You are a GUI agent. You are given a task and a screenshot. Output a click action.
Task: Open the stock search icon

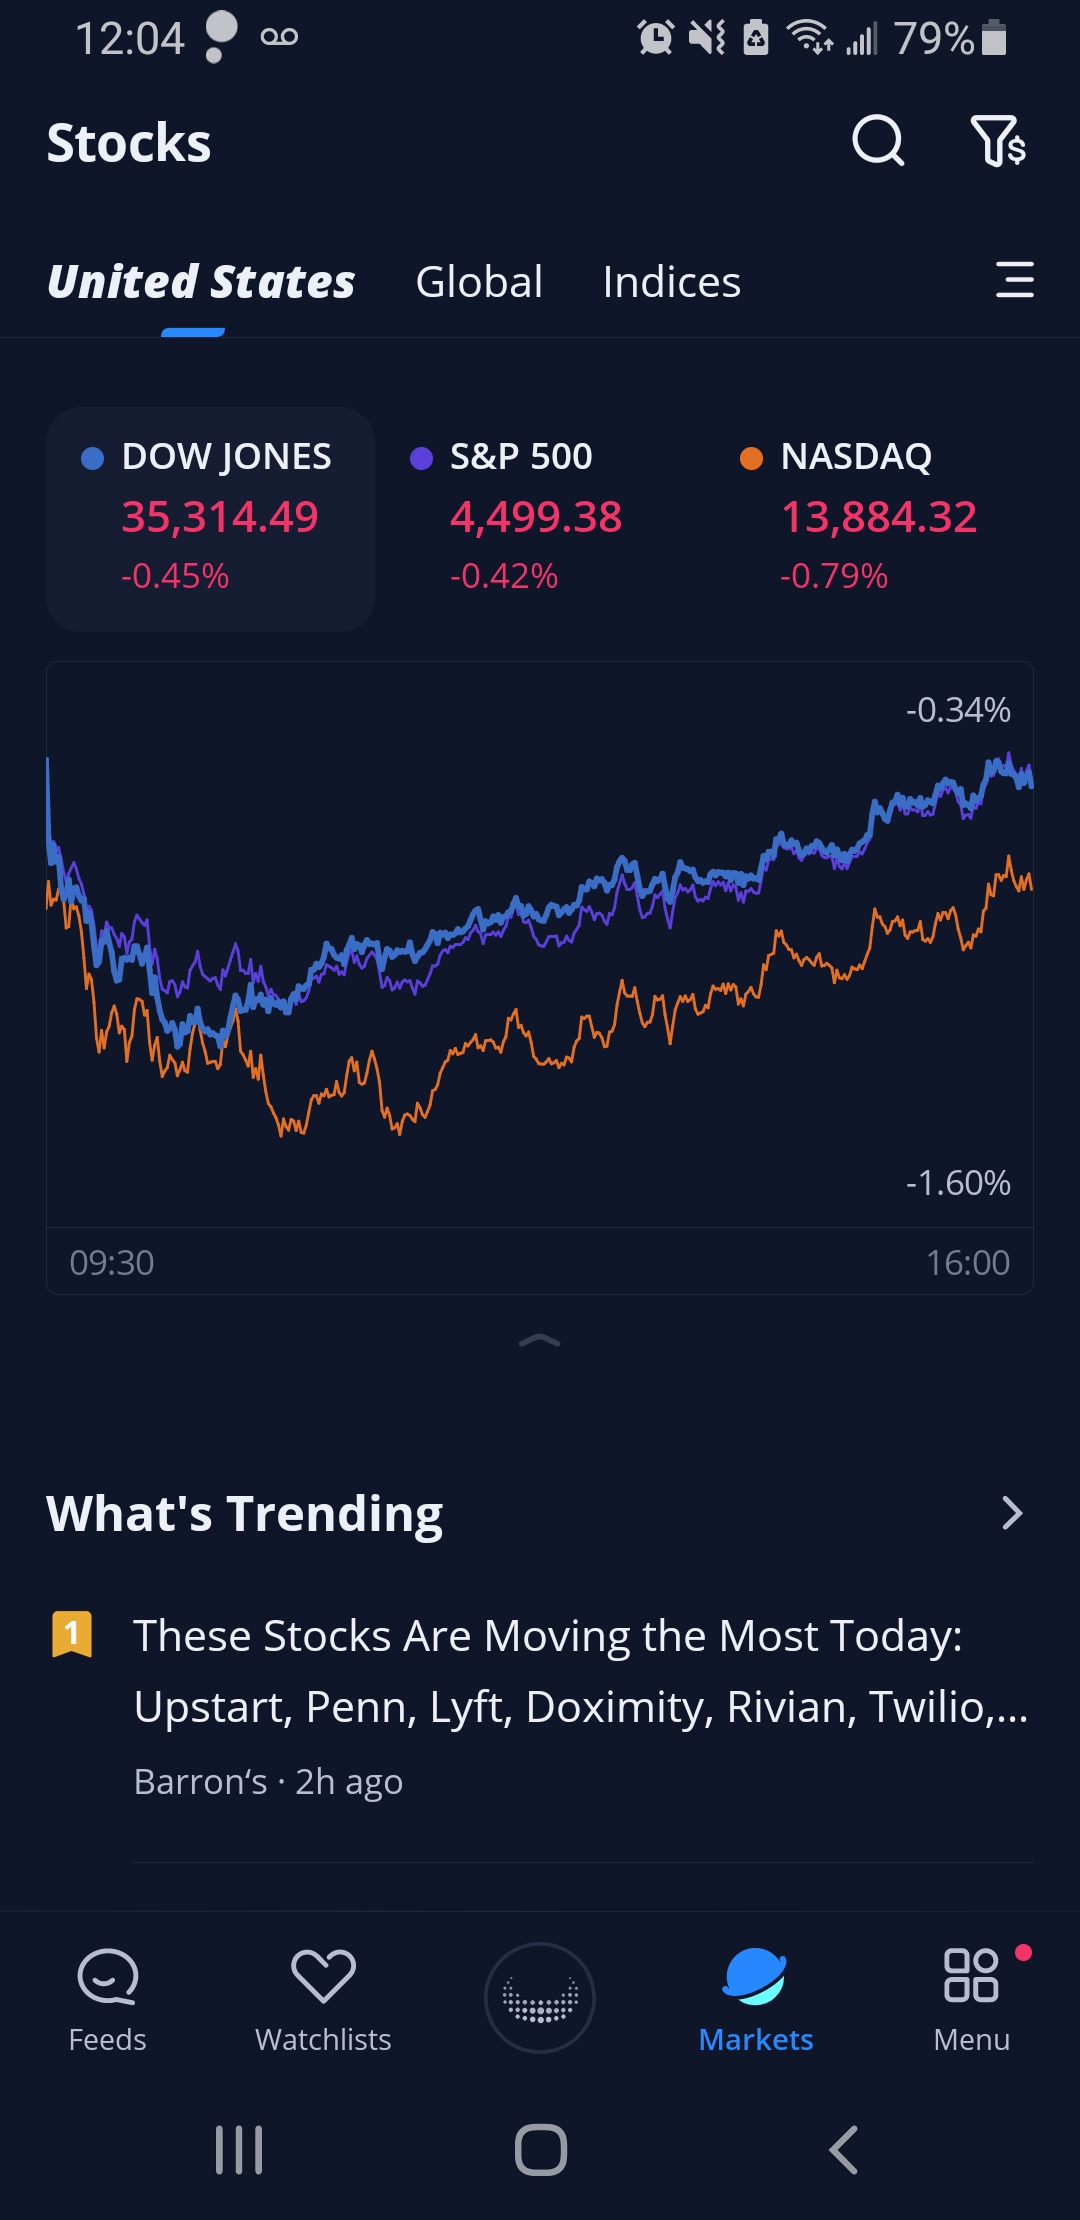[x=878, y=141]
